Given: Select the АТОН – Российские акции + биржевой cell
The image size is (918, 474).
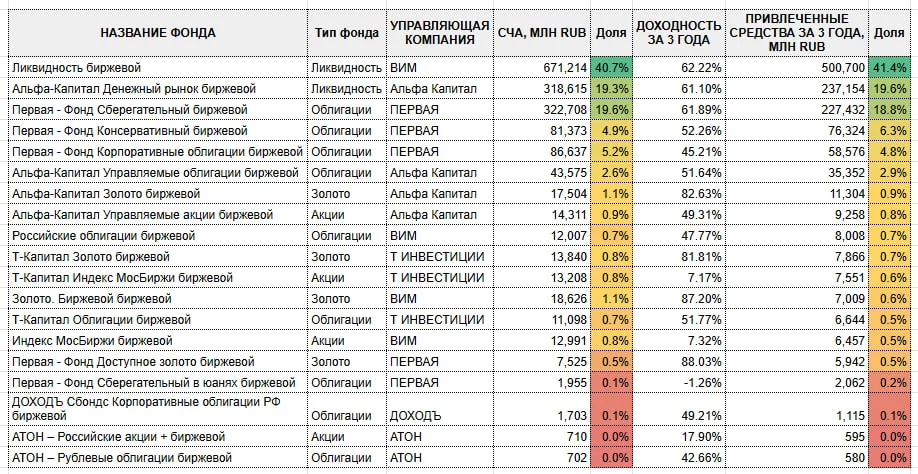Looking at the screenshot, I should tap(157, 437).
